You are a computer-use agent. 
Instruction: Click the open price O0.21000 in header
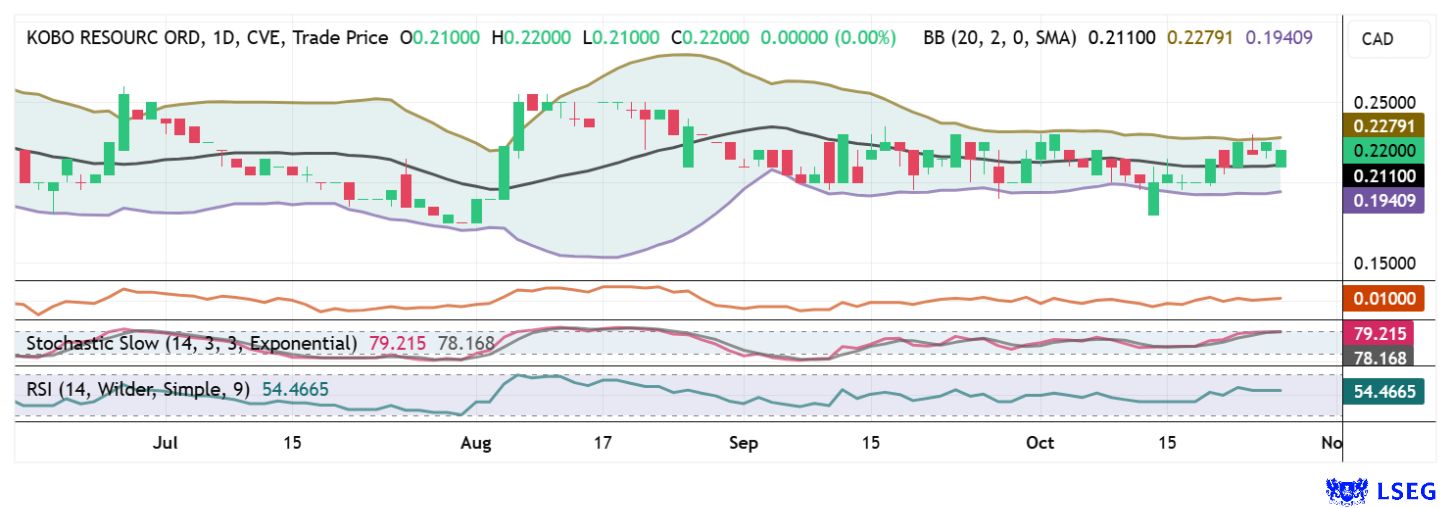coord(440,38)
